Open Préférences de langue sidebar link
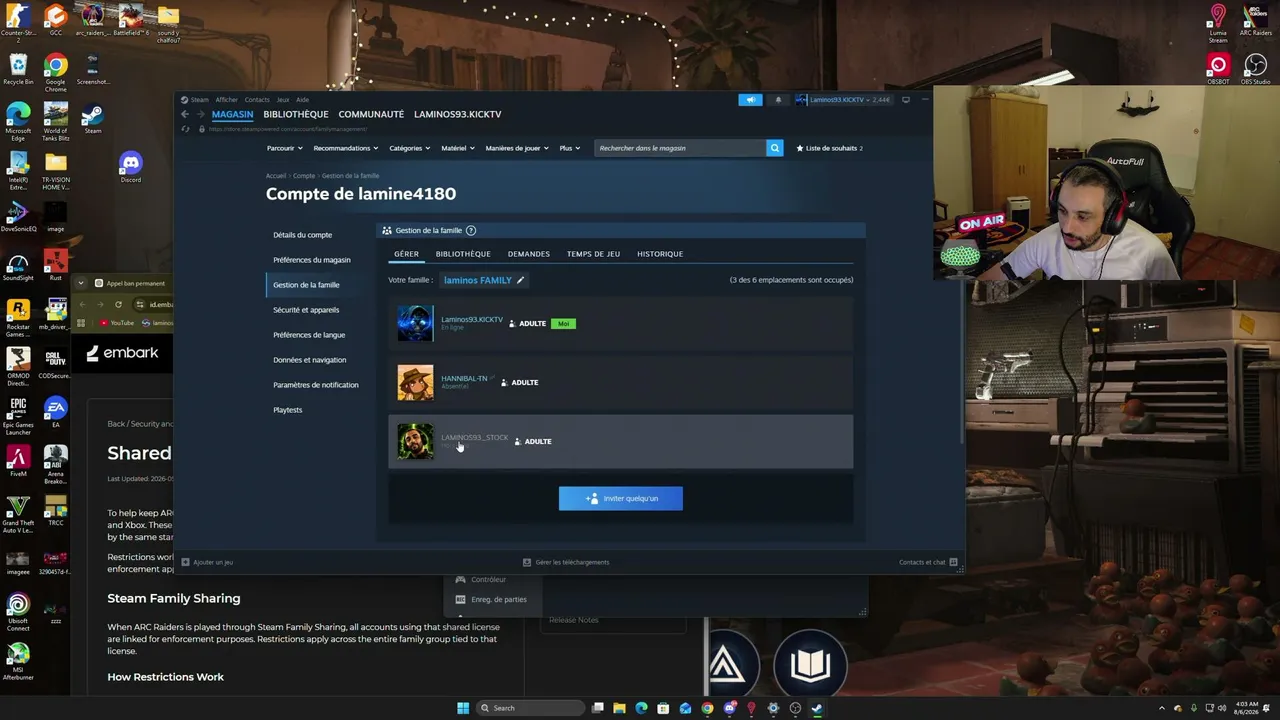The width and height of the screenshot is (1280, 720). coord(309,335)
